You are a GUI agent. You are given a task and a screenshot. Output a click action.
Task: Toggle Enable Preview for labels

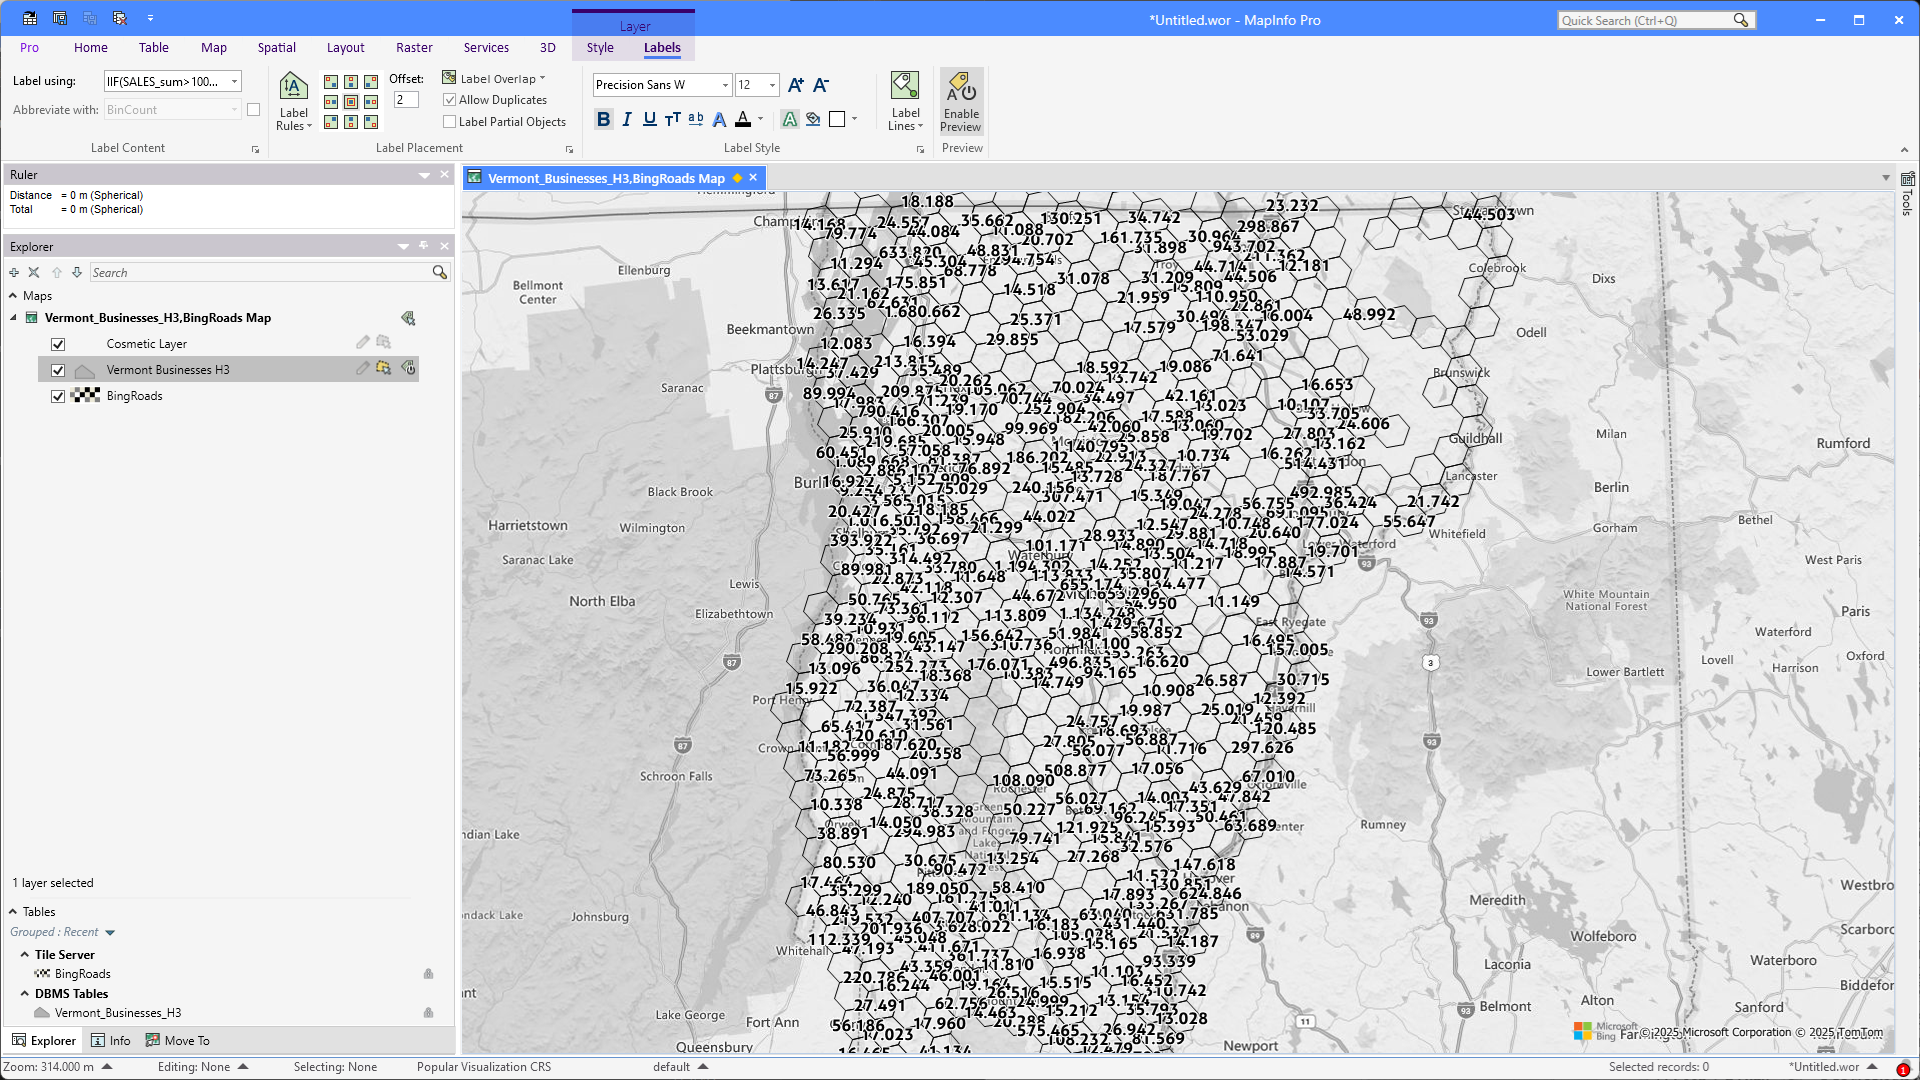click(x=961, y=101)
